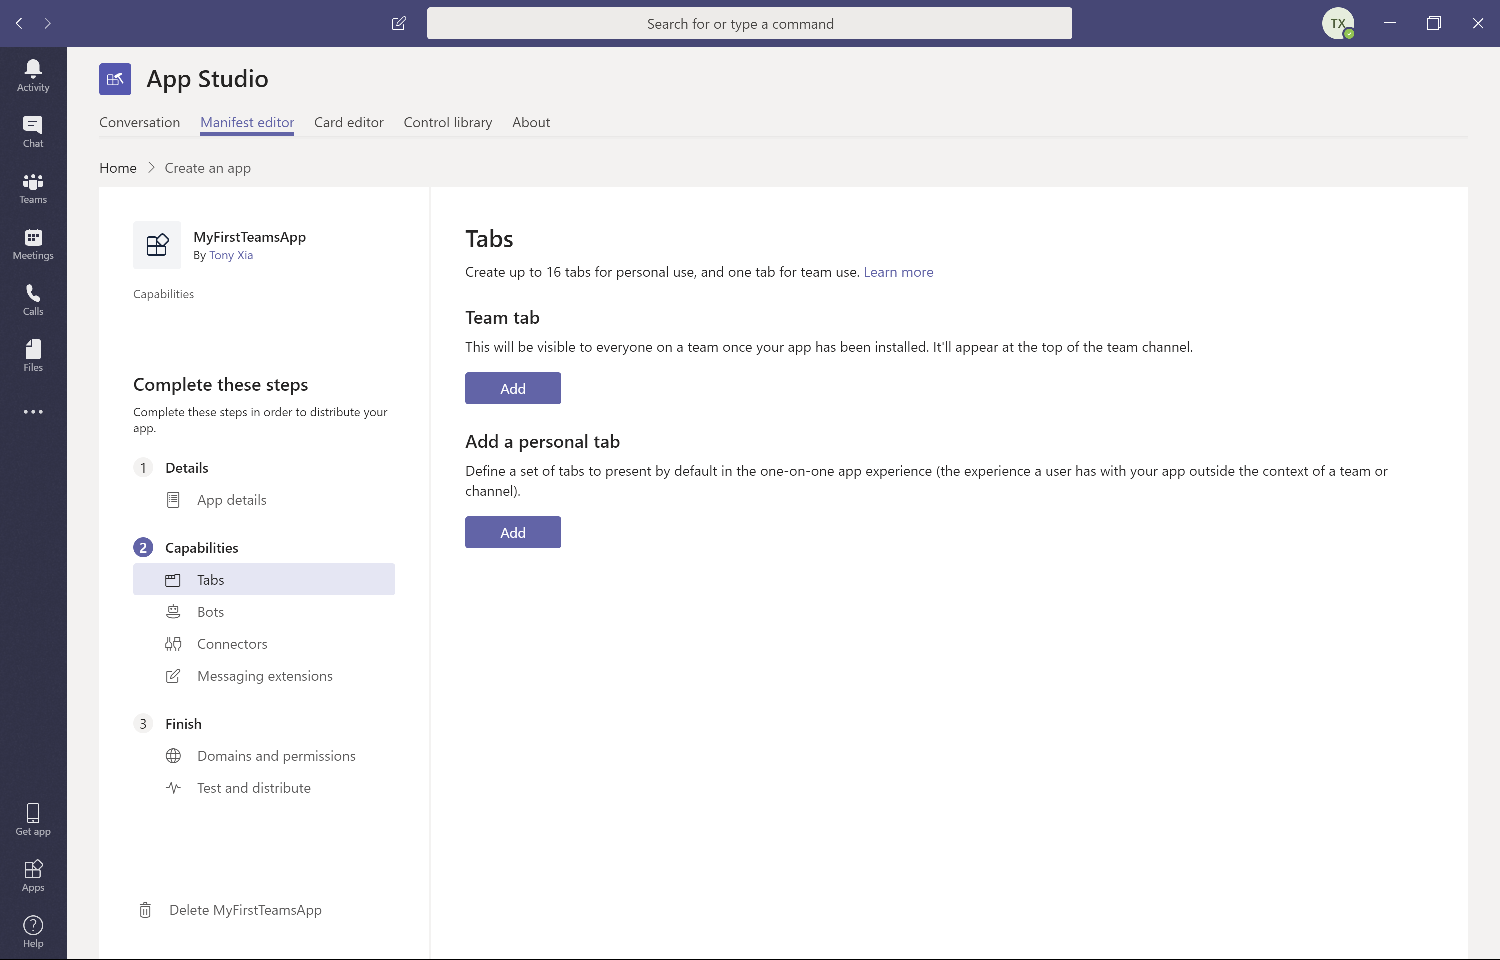1500x960 pixels.
Task: Click the MyFirstTeamsApp app icon
Action: pos(157,245)
